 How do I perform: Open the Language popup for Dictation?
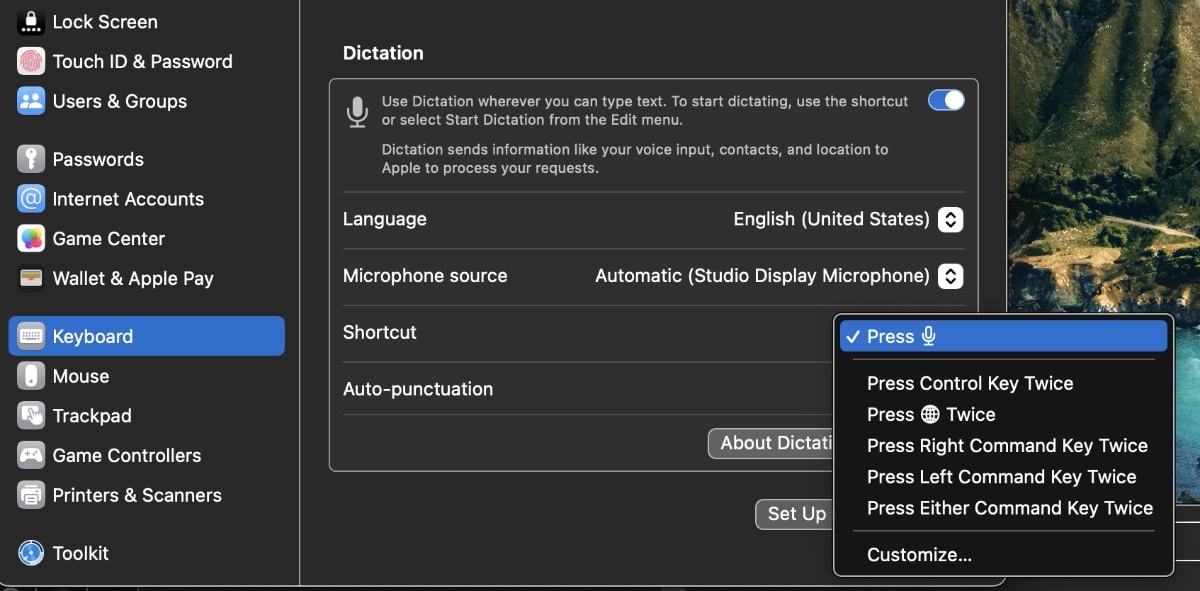[950, 219]
